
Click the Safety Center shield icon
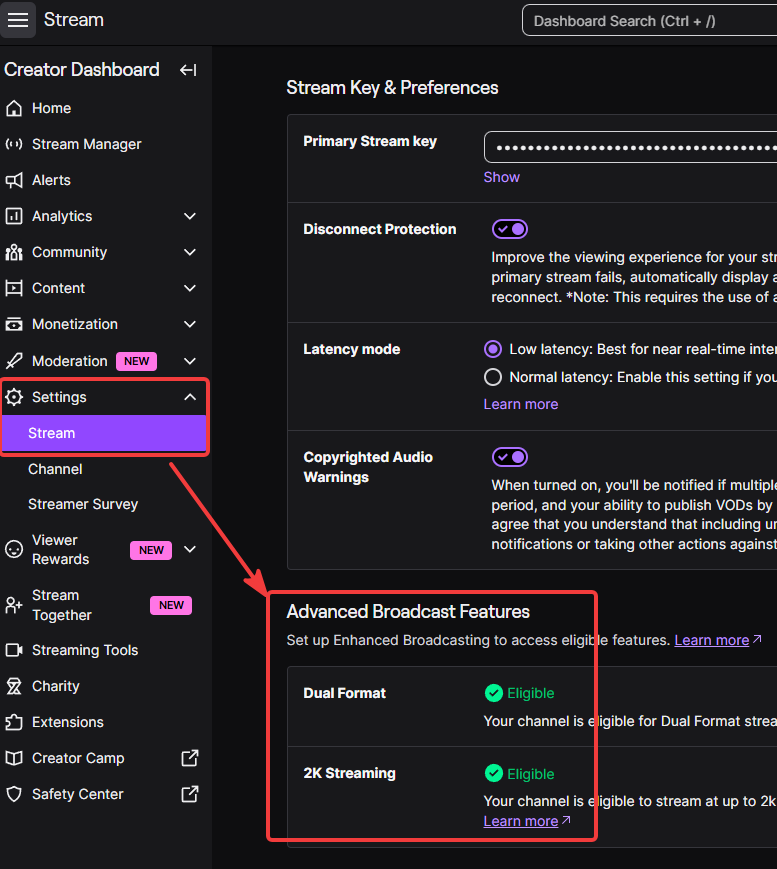pyautogui.click(x=14, y=794)
